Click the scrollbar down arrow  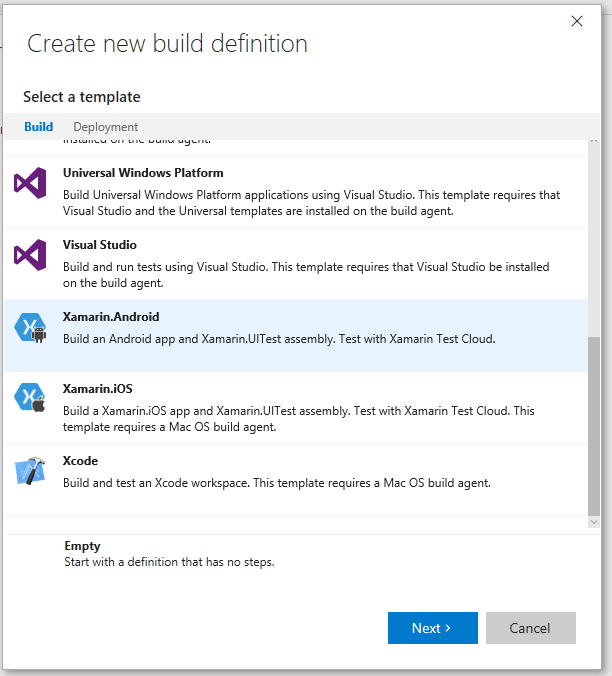(x=593, y=522)
